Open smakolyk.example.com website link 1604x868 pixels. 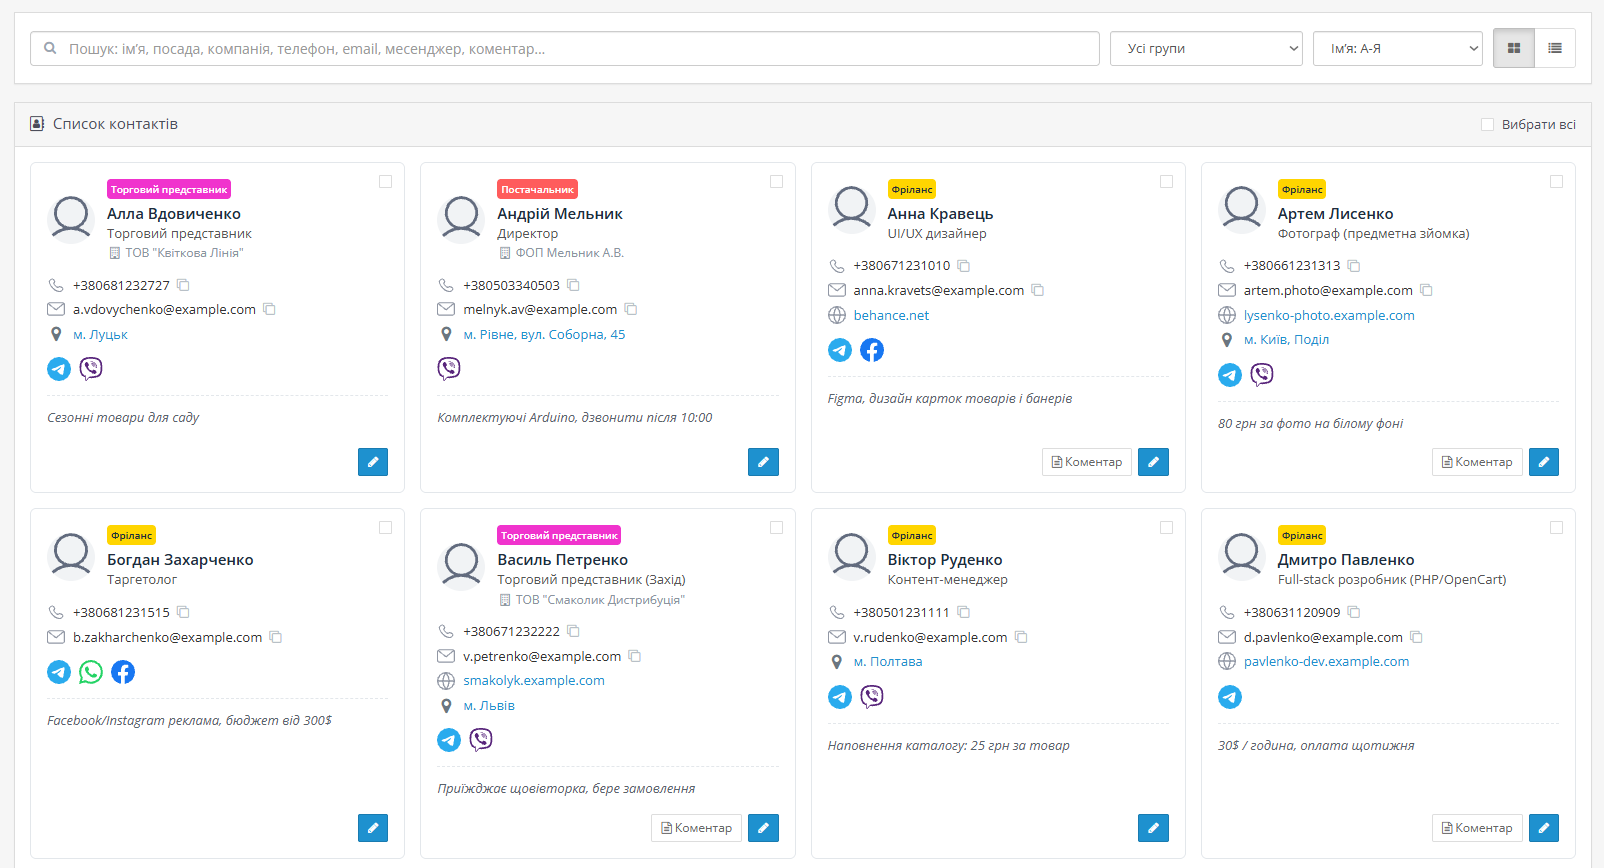[x=534, y=681]
